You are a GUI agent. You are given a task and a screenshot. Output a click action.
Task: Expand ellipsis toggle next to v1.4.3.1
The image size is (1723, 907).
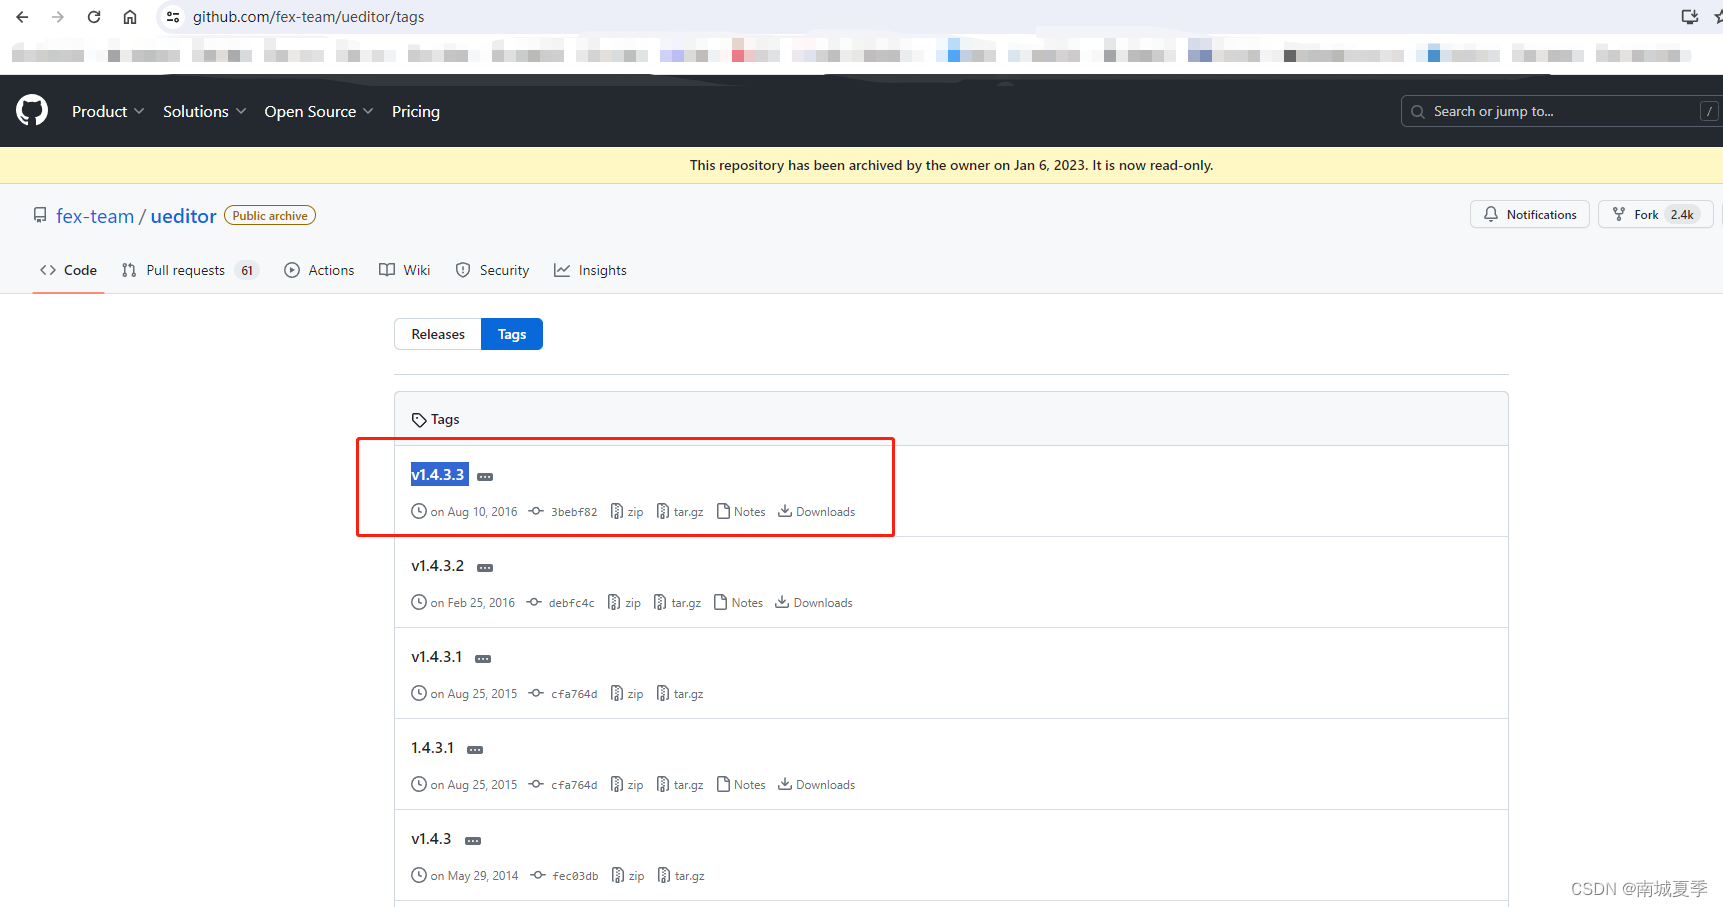(483, 659)
